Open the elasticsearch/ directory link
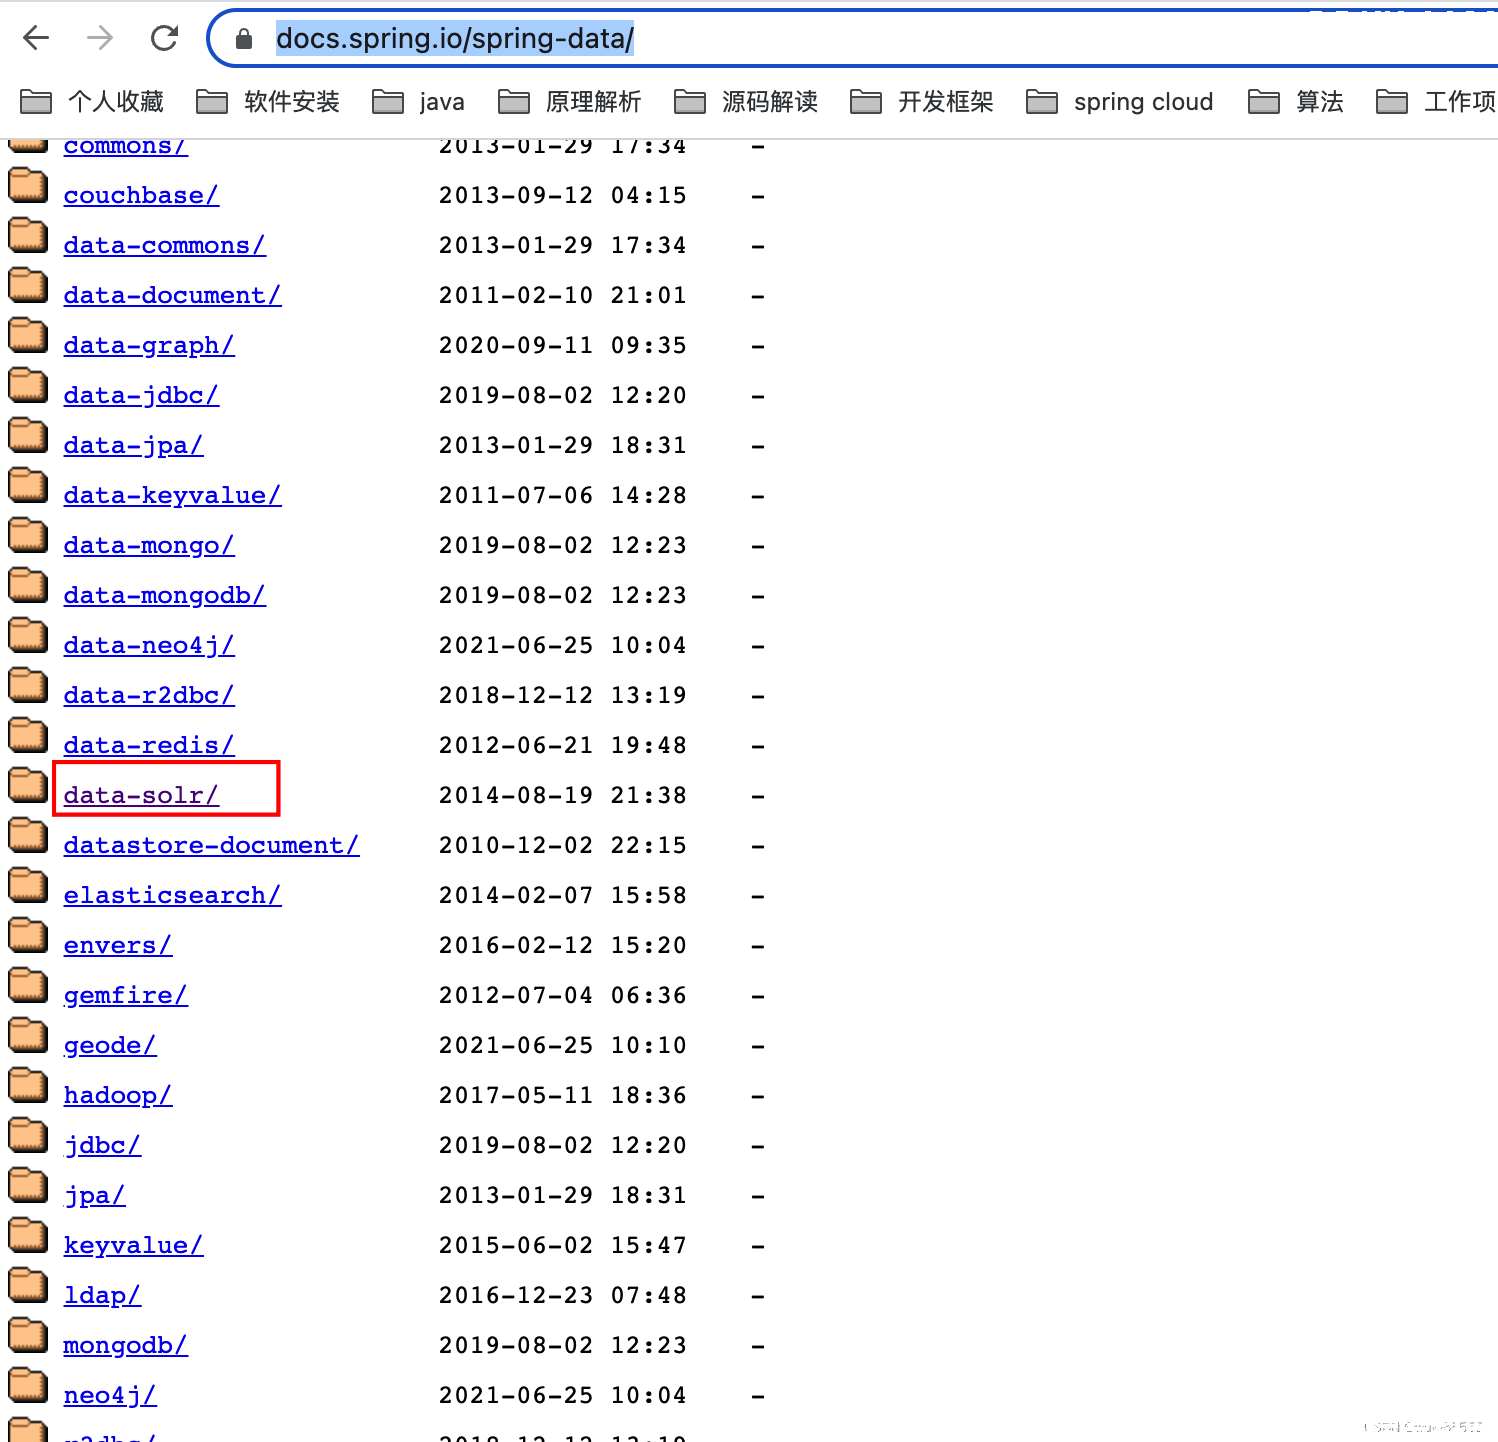Image resolution: width=1498 pixels, height=1442 pixels. click(x=172, y=895)
